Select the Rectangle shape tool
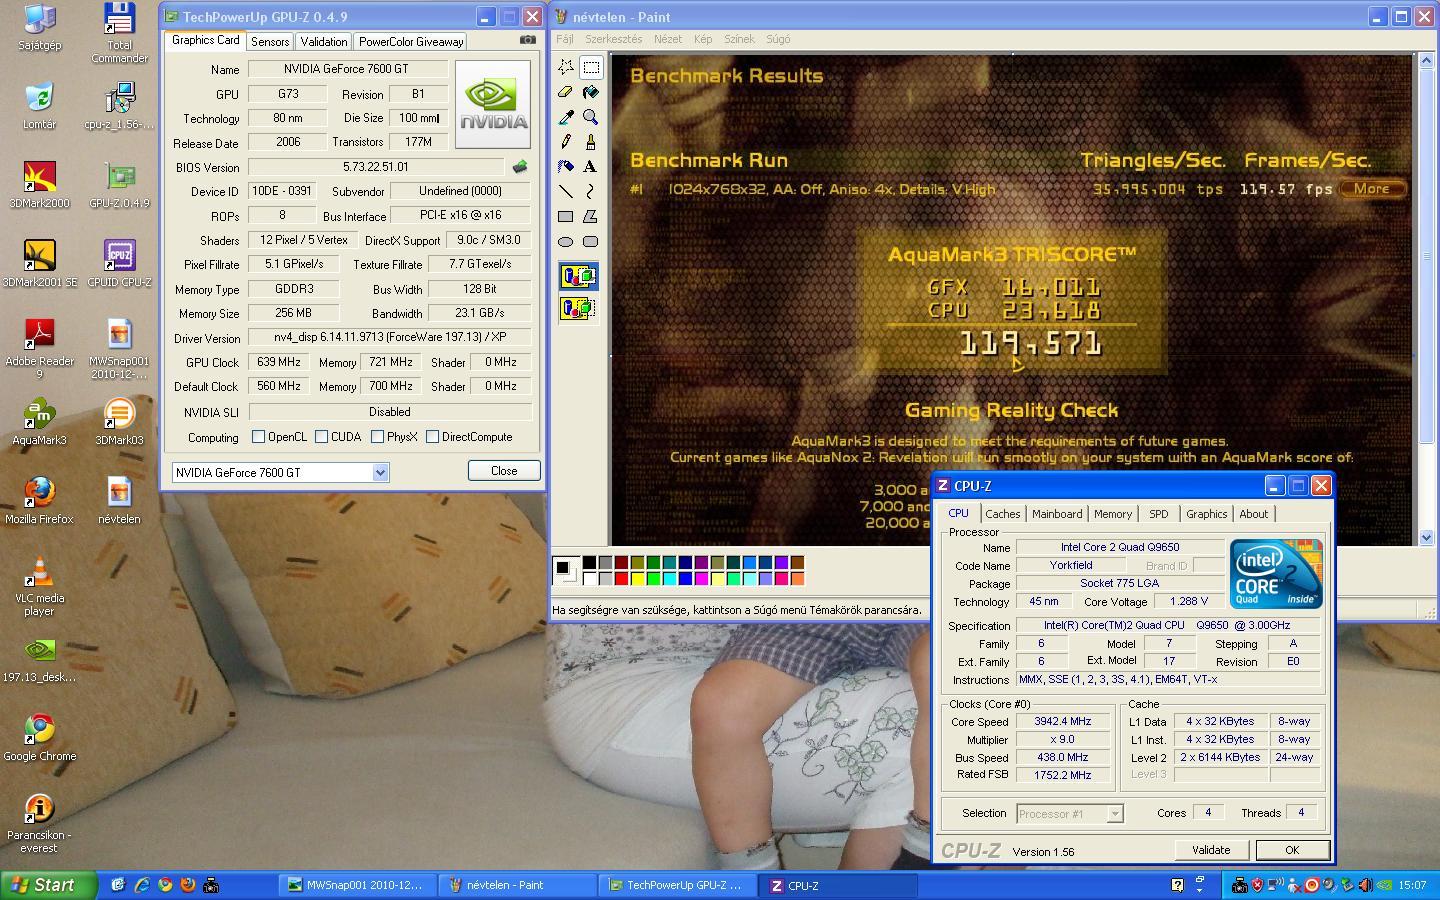The width and height of the screenshot is (1440, 900). click(566, 216)
